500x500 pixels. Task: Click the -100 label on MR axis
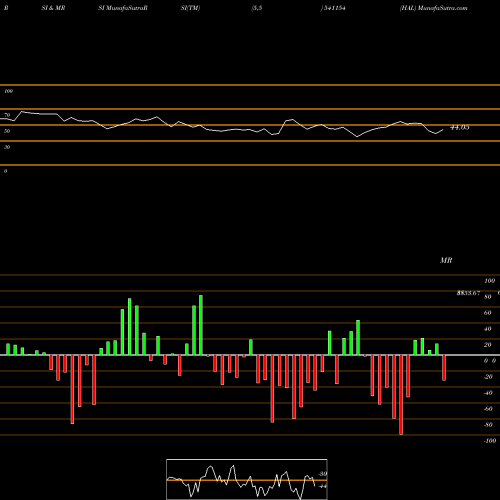[x=490, y=441]
